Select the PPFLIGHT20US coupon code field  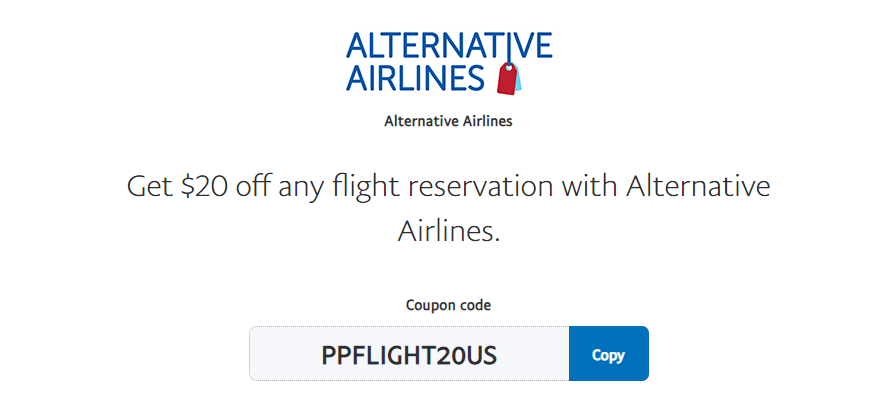[x=409, y=354]
